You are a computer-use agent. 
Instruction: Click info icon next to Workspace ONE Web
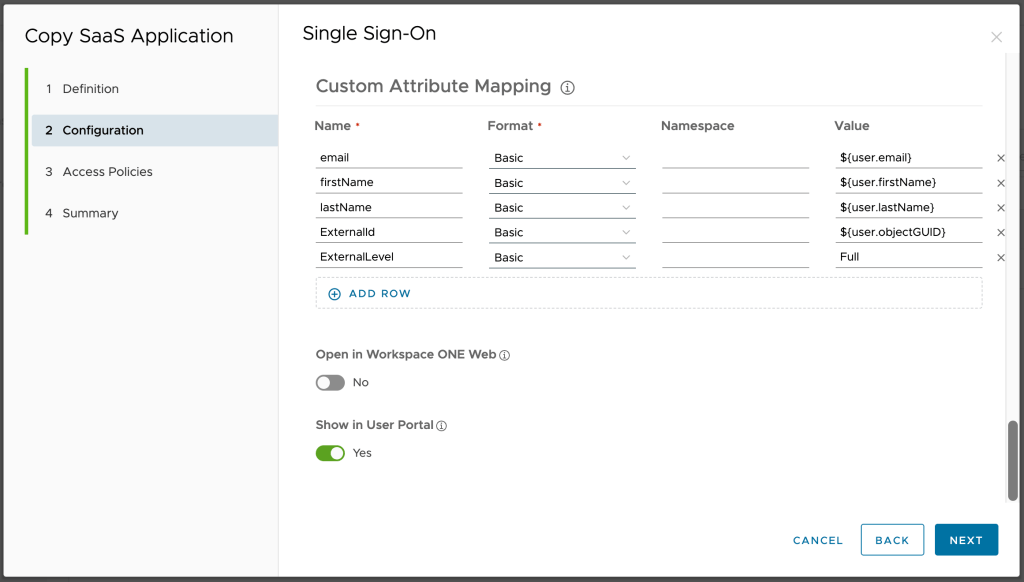click(x=505, y=355)
